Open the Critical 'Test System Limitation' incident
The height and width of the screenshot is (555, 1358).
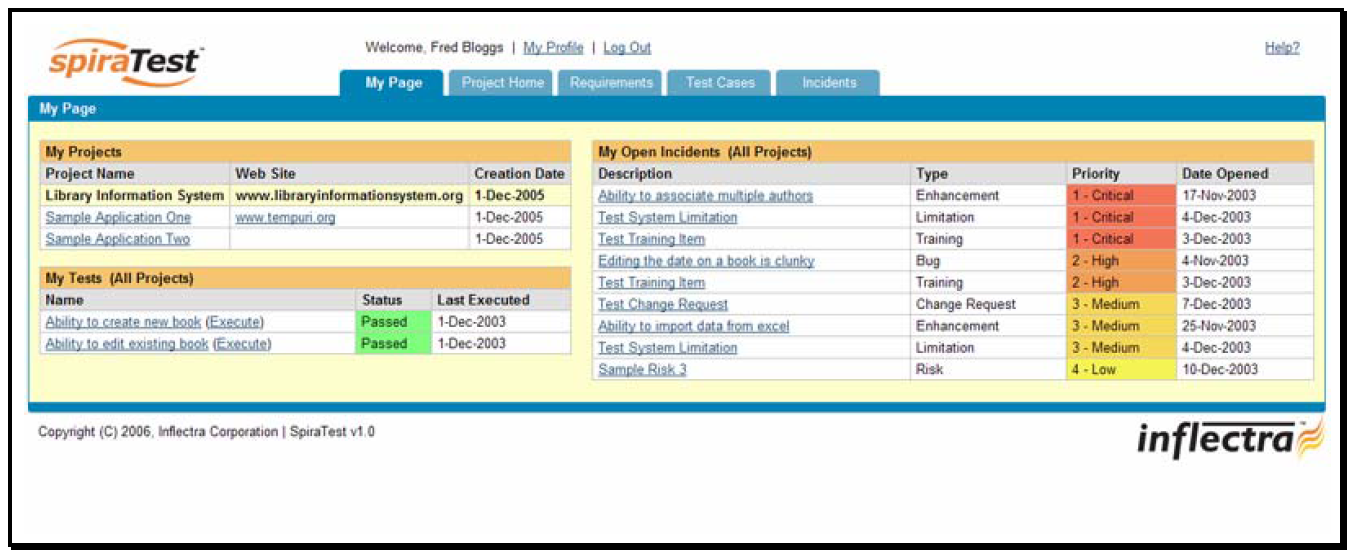tap(667, 217)
